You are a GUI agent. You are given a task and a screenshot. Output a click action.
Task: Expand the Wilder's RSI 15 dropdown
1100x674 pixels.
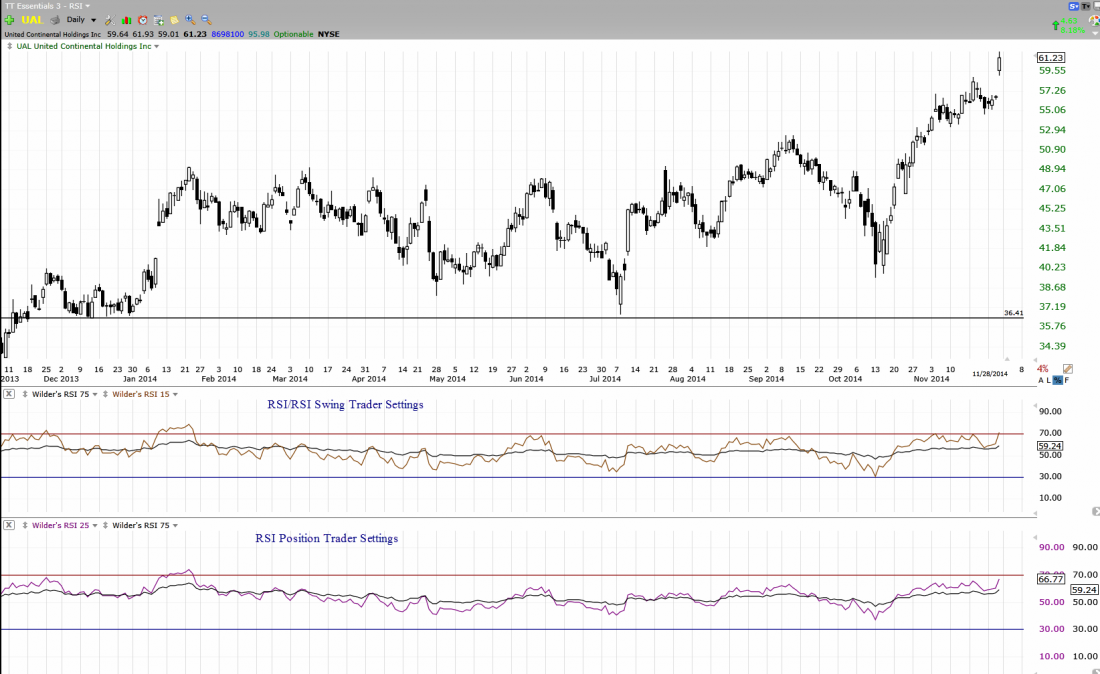(175, 394)
